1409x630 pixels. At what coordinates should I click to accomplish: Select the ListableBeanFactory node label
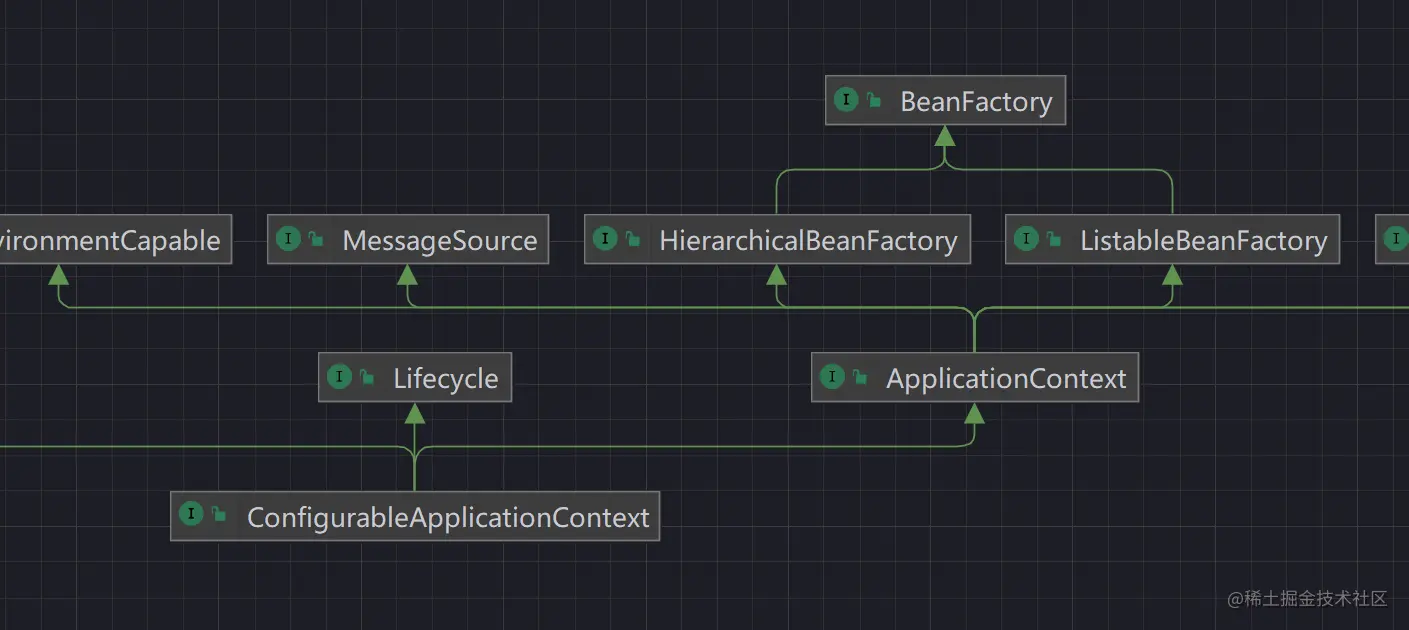point(1203,240)
